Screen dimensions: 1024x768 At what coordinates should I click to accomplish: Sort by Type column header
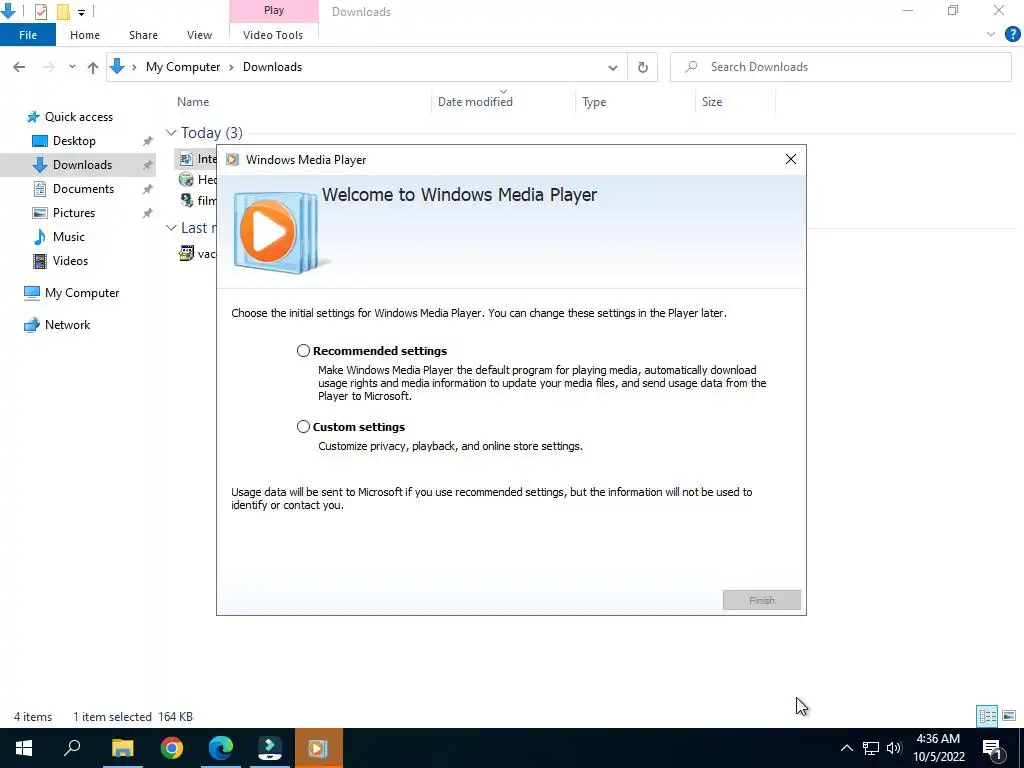(594, 102)
